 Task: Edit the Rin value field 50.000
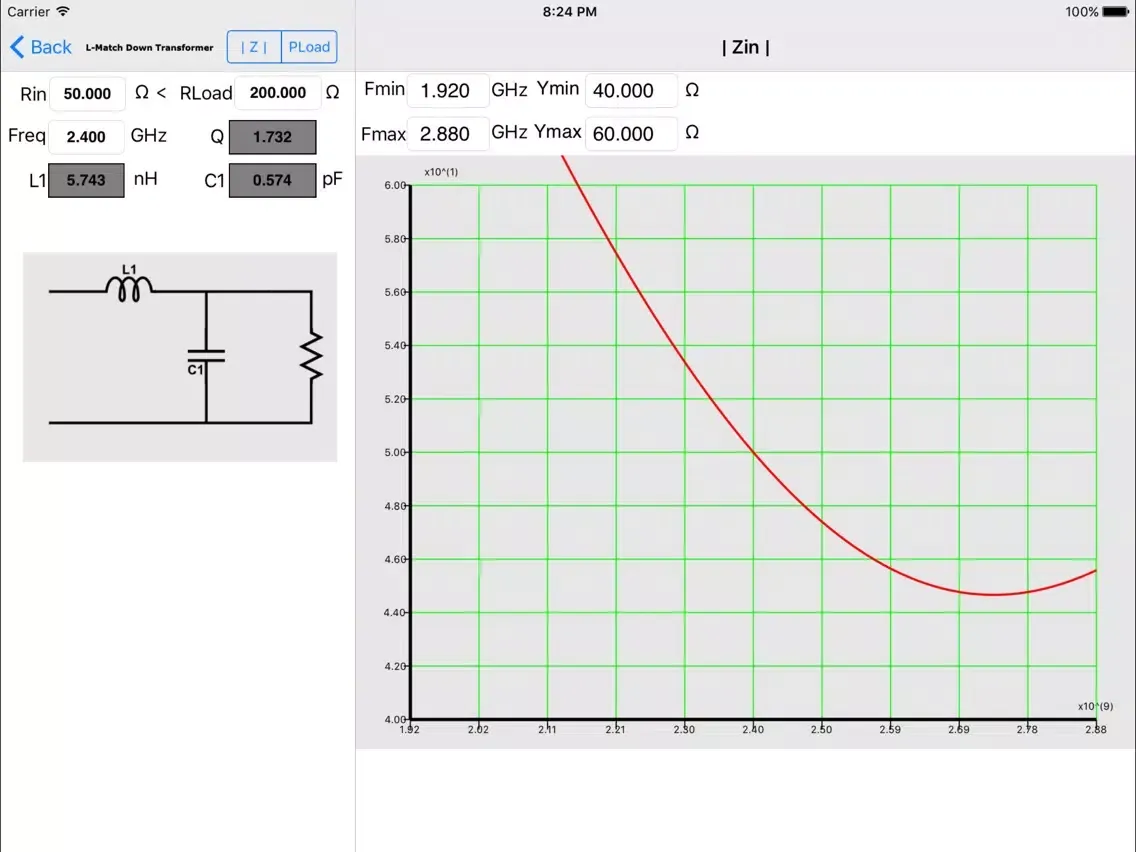tap(87, 93)
